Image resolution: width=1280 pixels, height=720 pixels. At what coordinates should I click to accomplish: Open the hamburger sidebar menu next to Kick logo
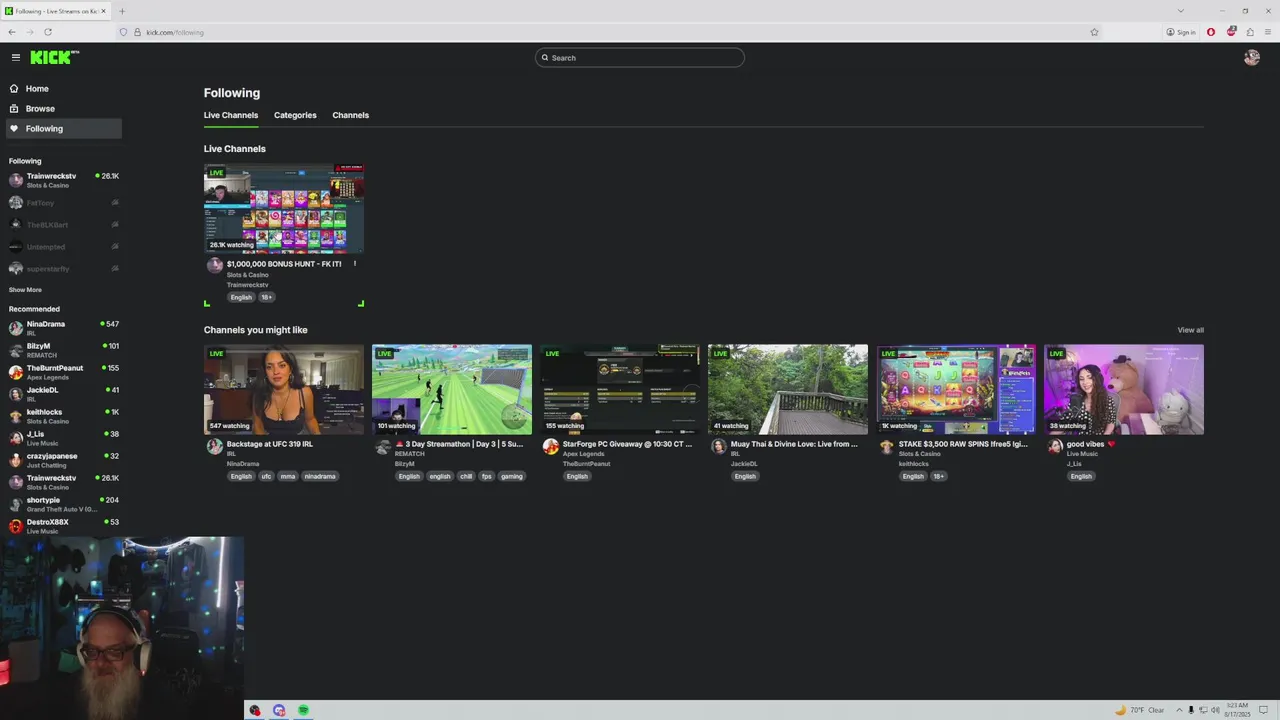(x=15, y=57)
